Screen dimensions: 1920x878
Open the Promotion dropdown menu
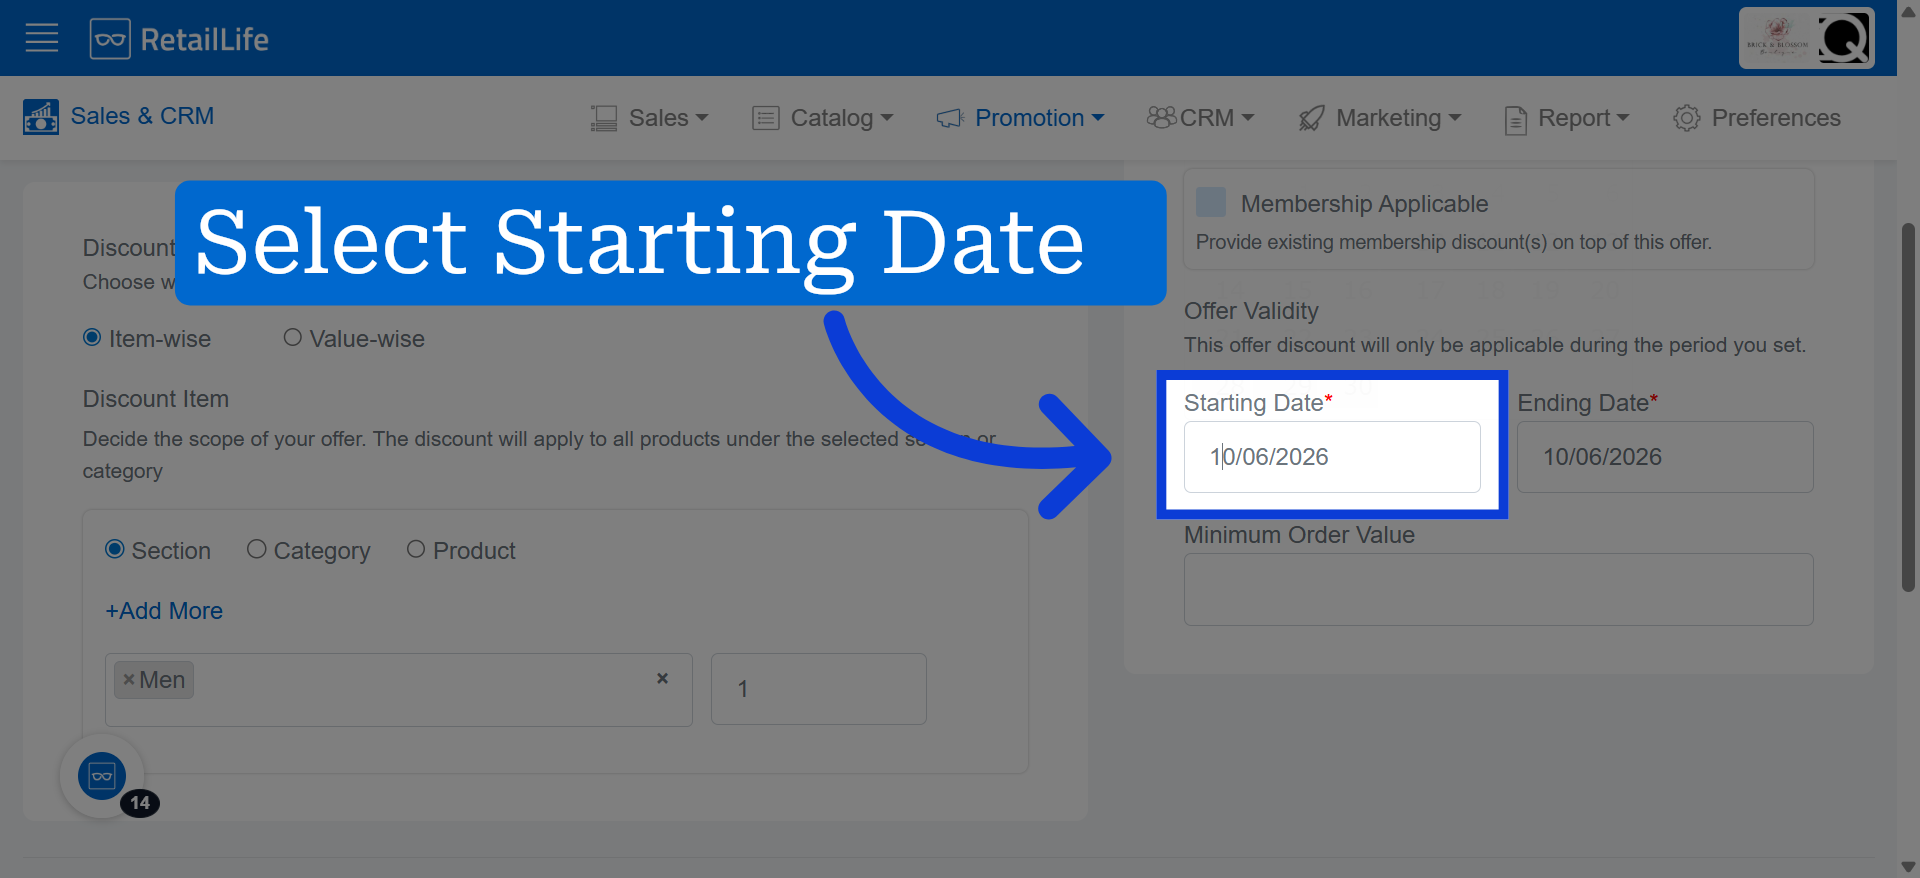coord(1020,118)
